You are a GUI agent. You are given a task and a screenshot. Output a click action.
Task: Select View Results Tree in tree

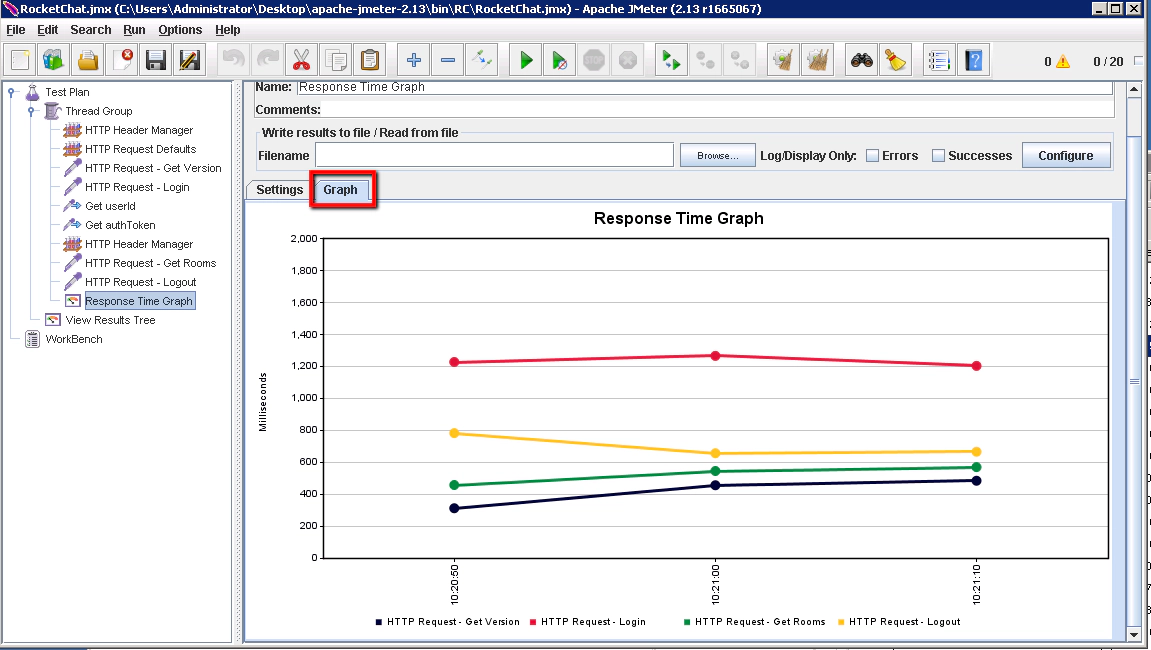click(110, 320)
